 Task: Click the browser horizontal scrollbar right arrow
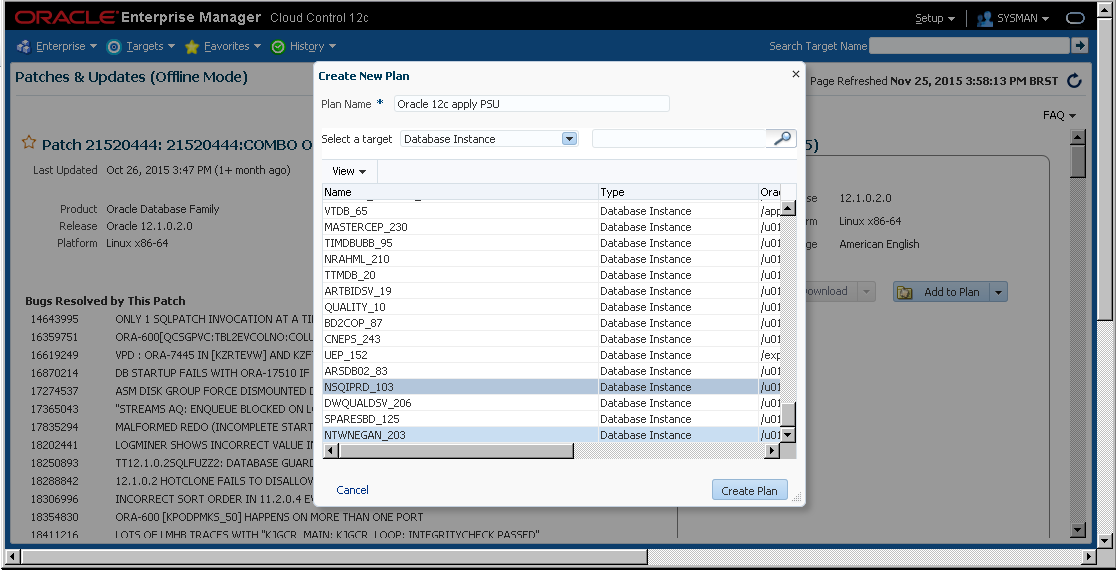[1090, 556]
